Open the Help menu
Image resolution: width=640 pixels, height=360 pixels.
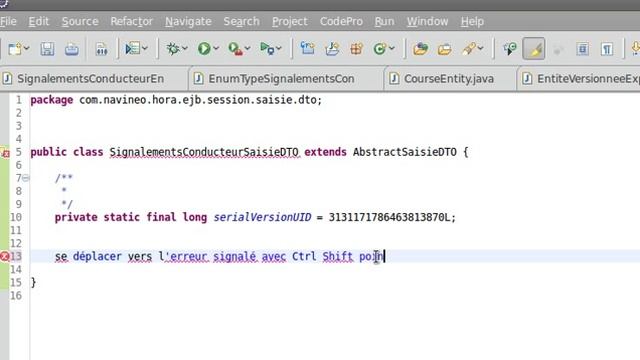tap(472, 21)
